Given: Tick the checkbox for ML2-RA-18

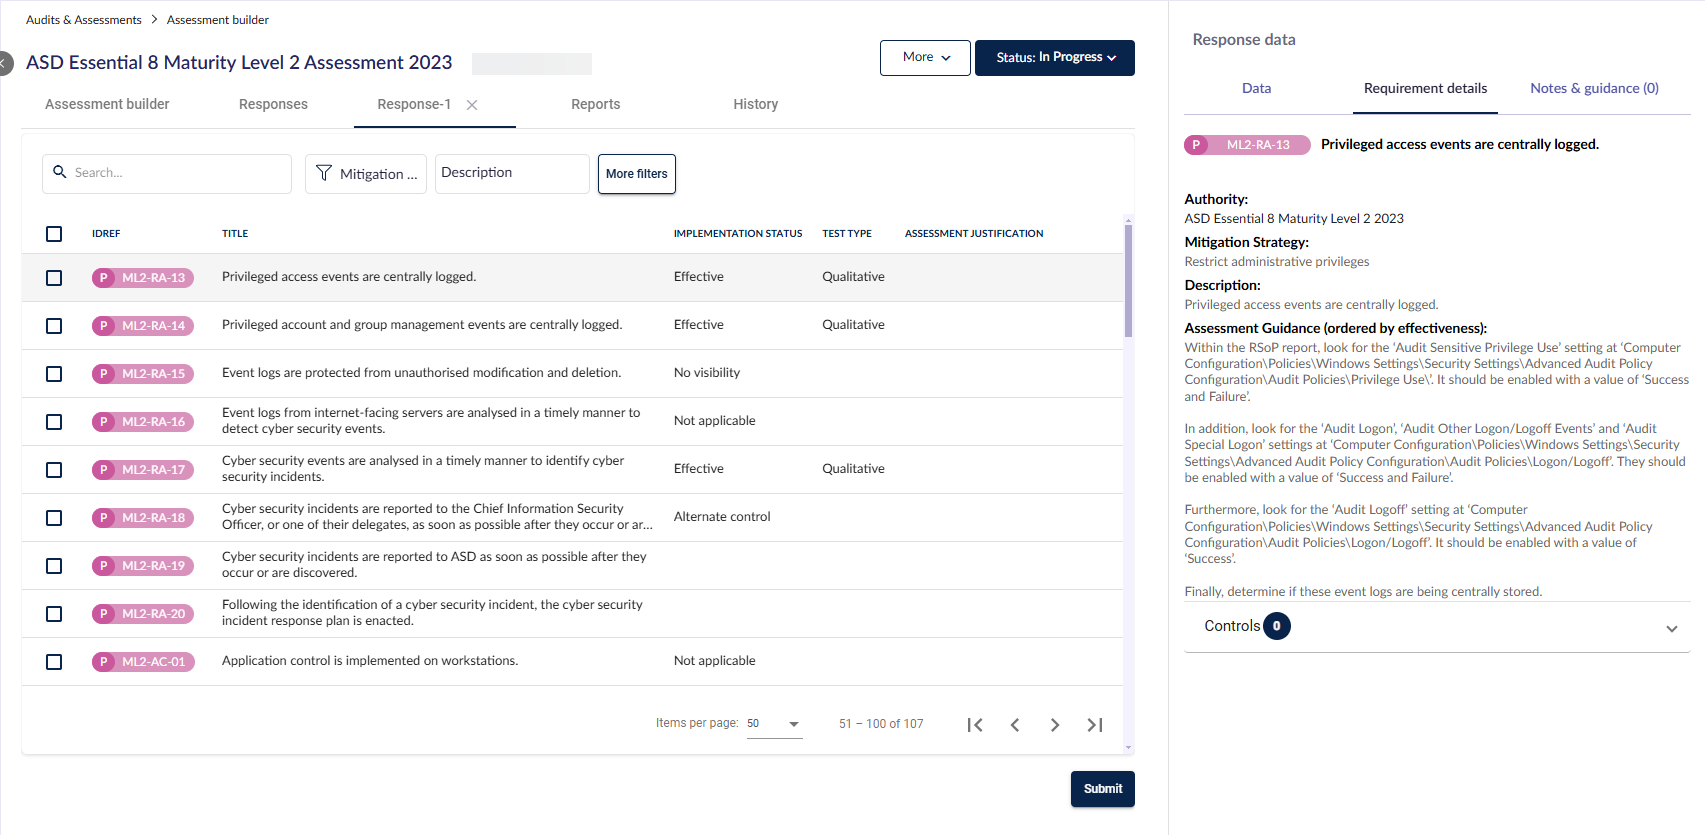Looking at the screenshot, I should point(54,518).
